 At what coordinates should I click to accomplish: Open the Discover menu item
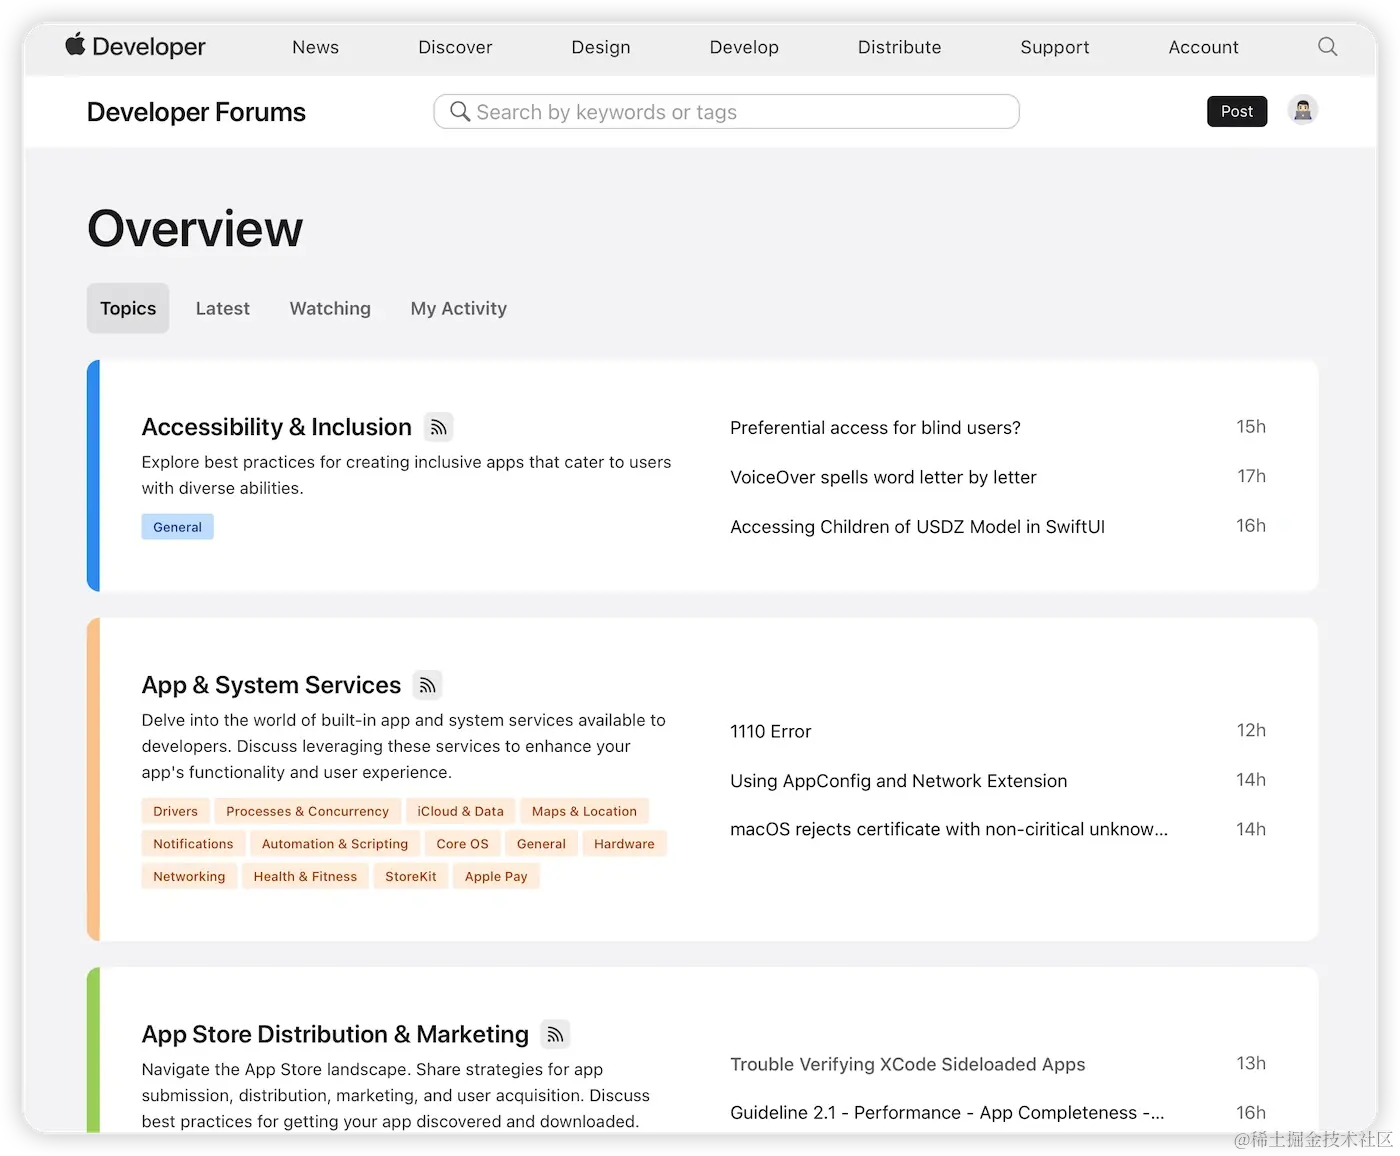[455, 47]
